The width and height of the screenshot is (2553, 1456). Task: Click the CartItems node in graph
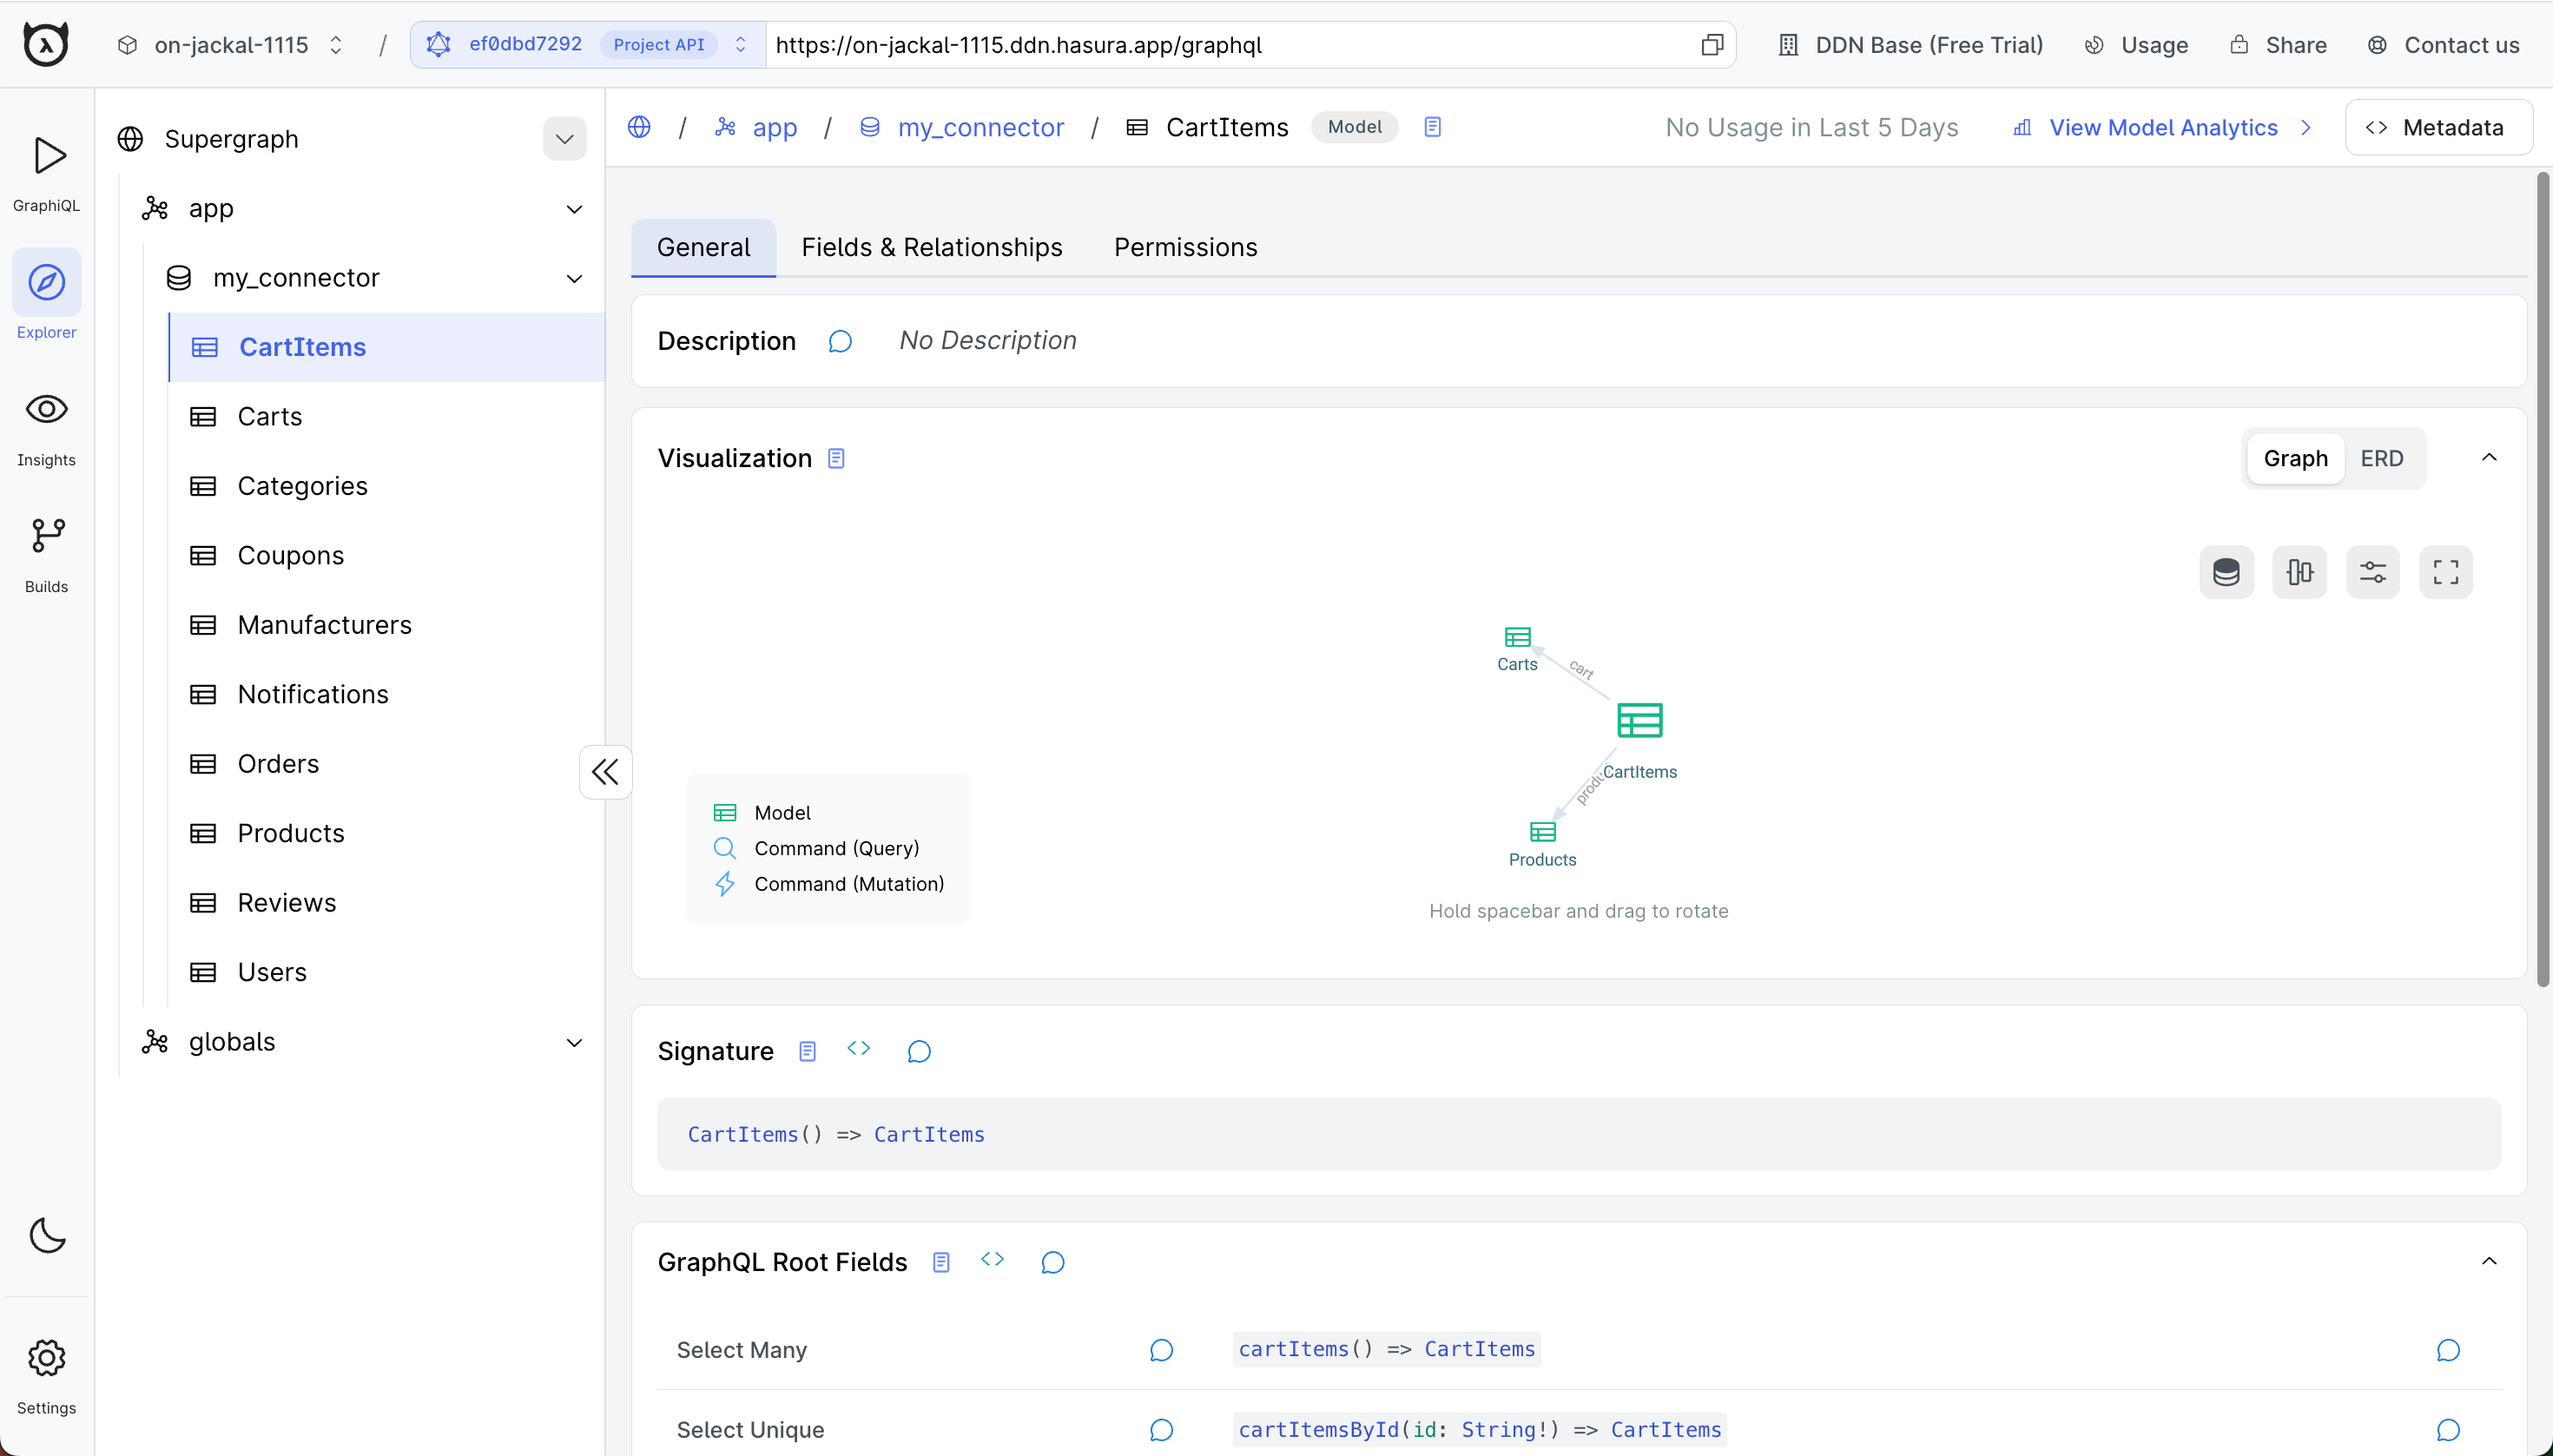(x=1640, y=720)
